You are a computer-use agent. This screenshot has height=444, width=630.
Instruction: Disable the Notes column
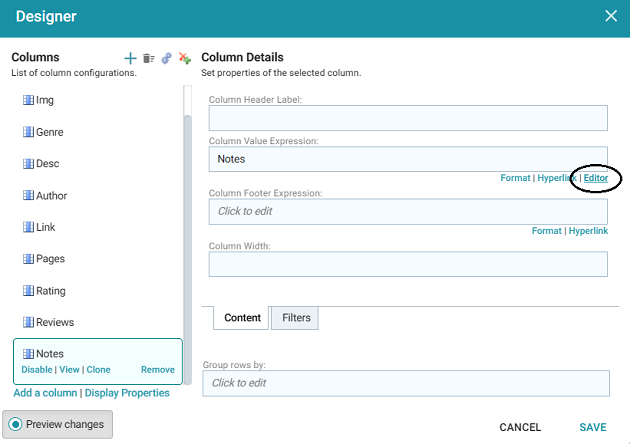pos(36,370)
